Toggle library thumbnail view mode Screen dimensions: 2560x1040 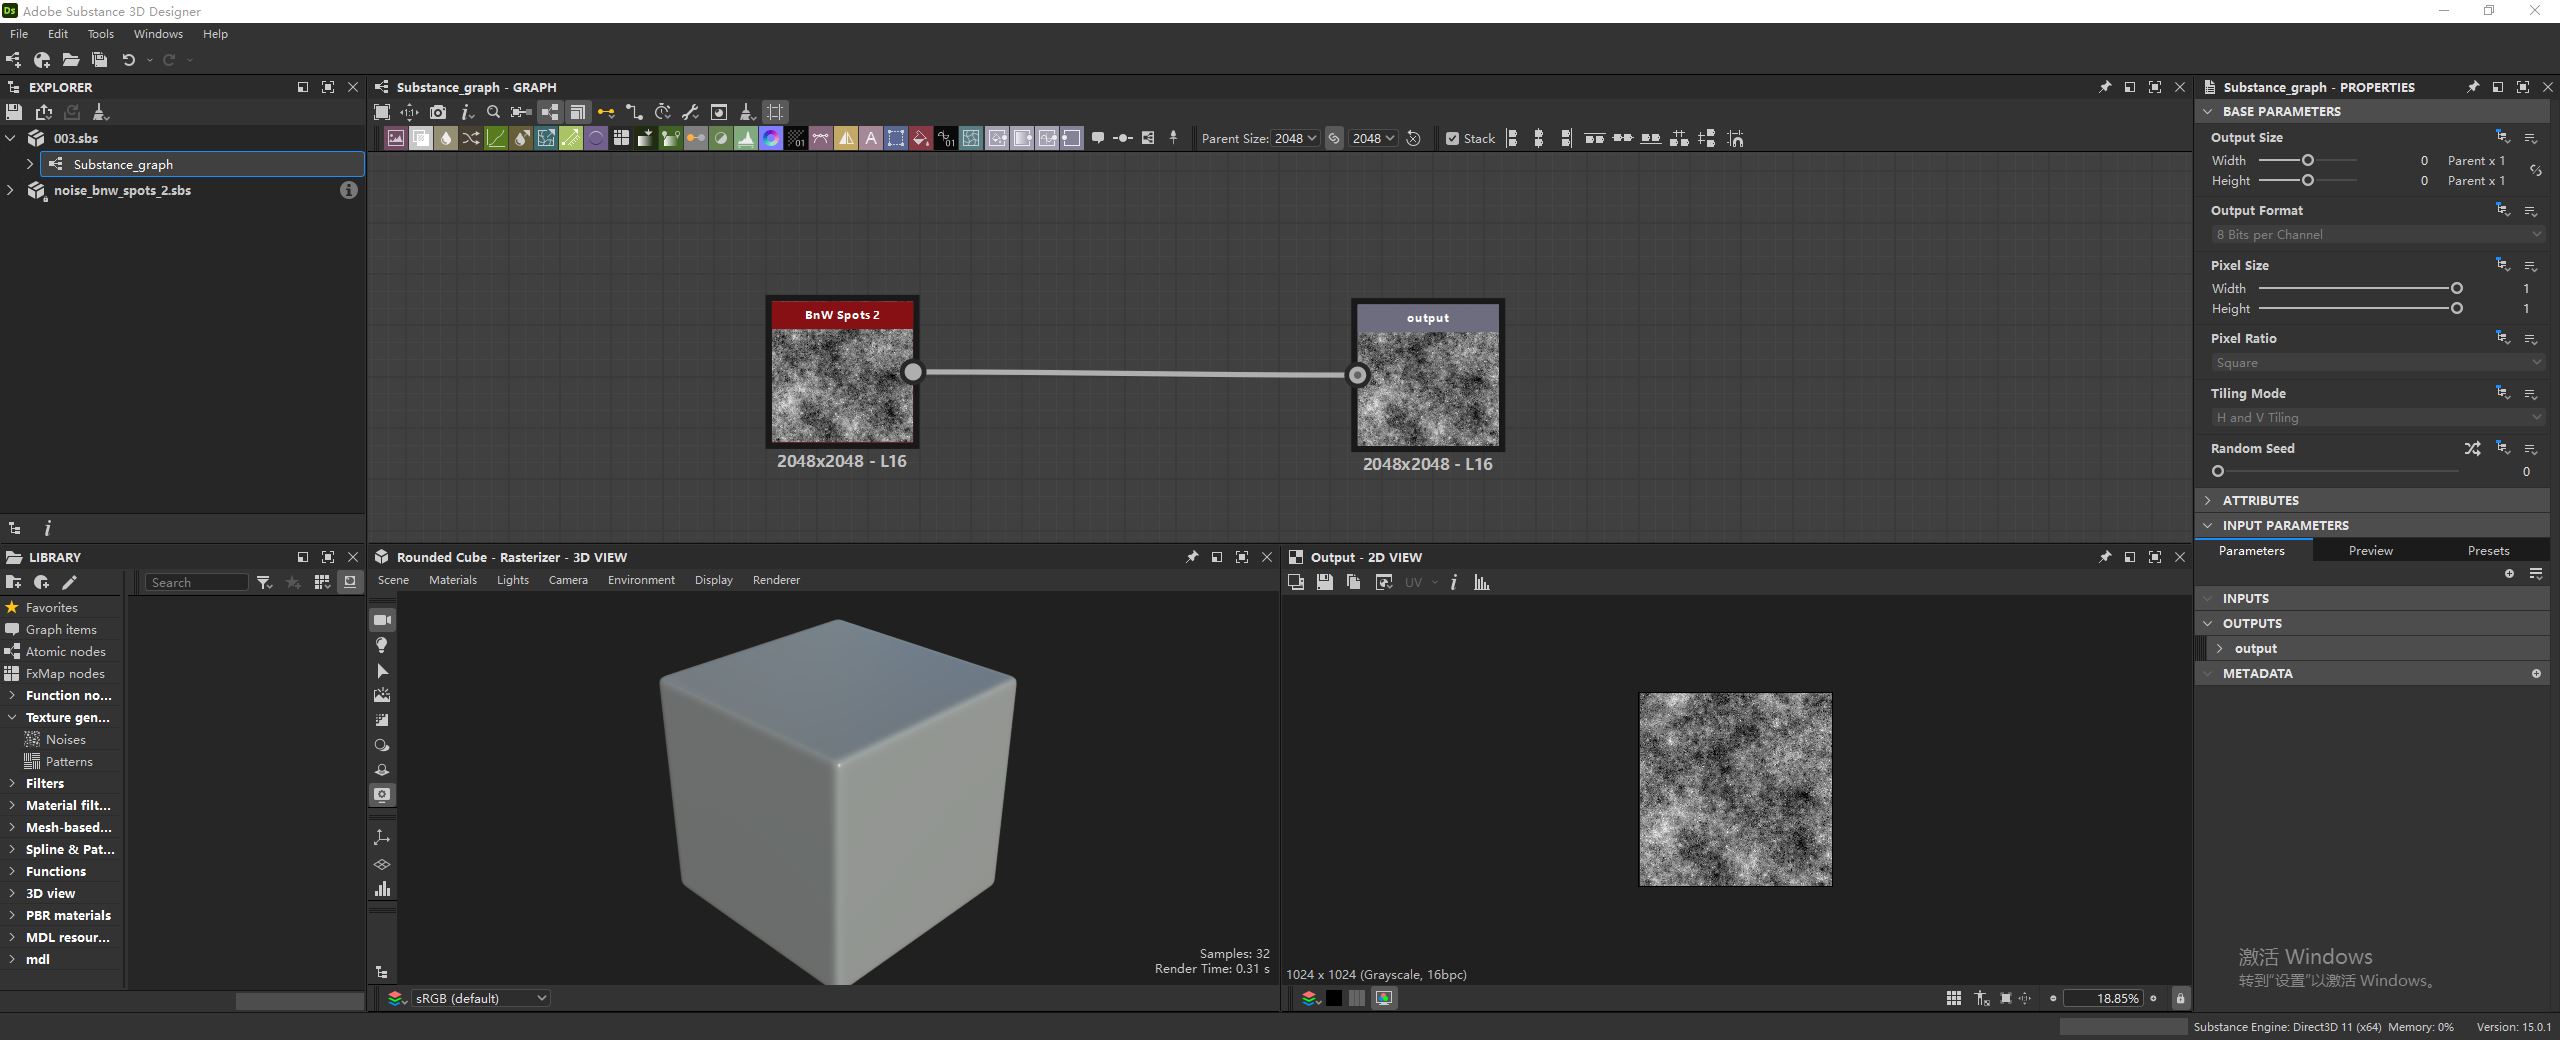click(322, 582)
